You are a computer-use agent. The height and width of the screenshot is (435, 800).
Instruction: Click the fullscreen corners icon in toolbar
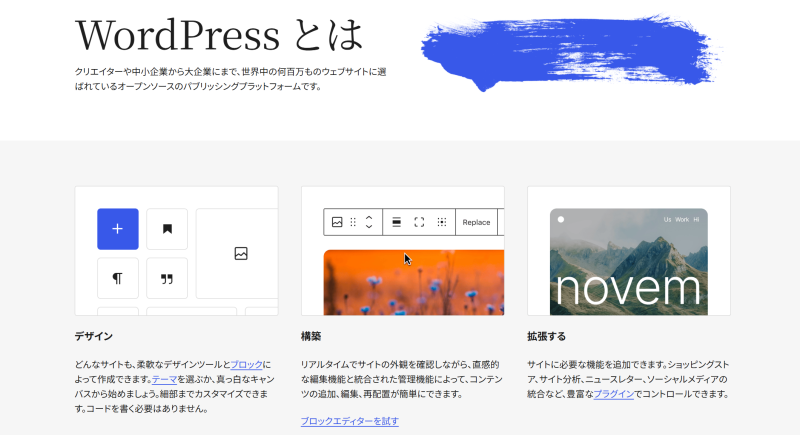[419, 222]
